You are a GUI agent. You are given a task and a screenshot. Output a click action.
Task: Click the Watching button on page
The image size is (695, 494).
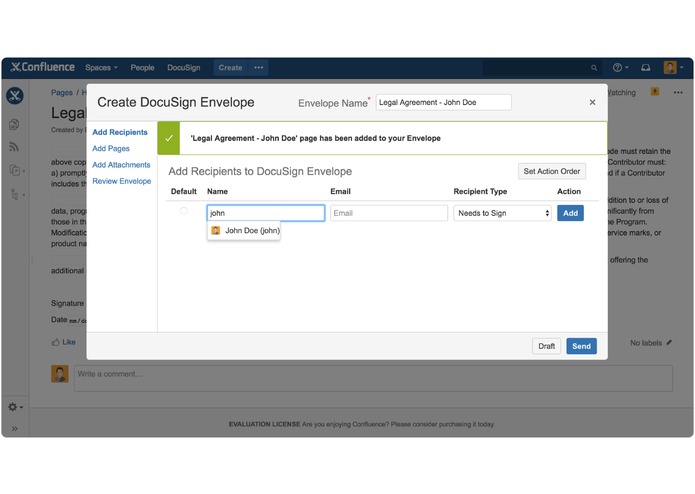click(621, 93)
